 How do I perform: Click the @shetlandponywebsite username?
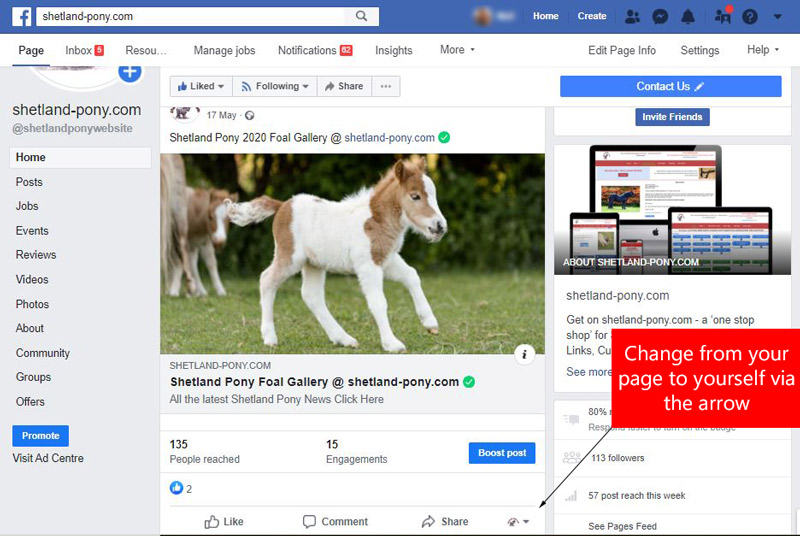pos(72,128)
